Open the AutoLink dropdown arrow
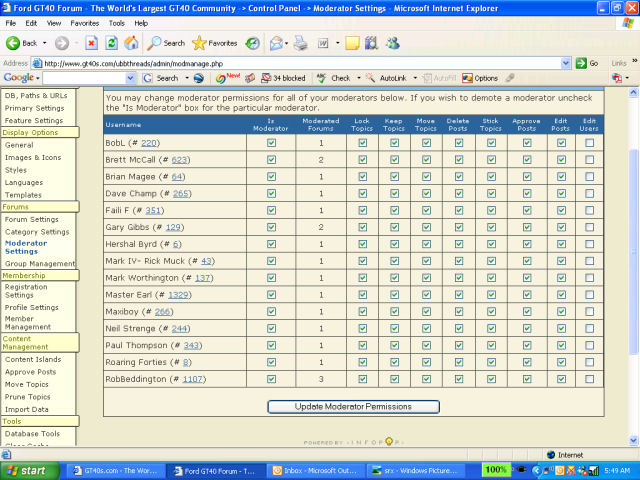640x480 pixels. (415, 78)
